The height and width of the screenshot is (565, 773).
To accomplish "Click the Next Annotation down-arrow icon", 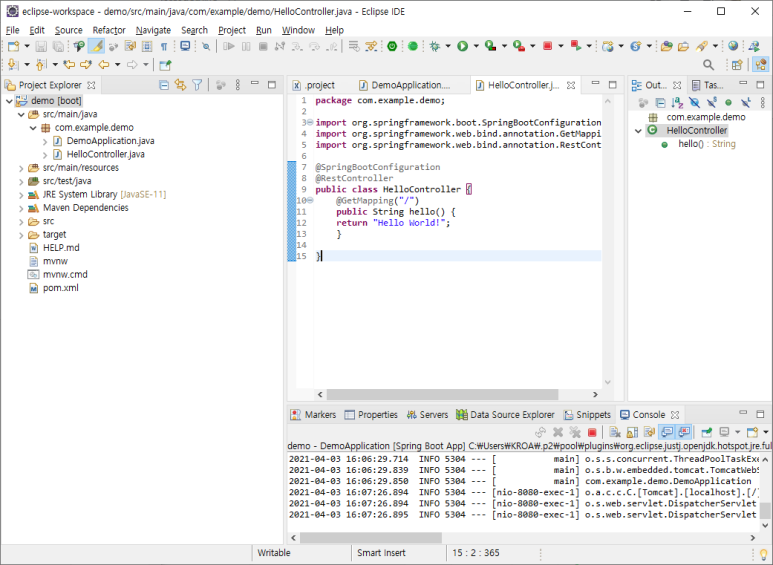I will pos(13,65).
